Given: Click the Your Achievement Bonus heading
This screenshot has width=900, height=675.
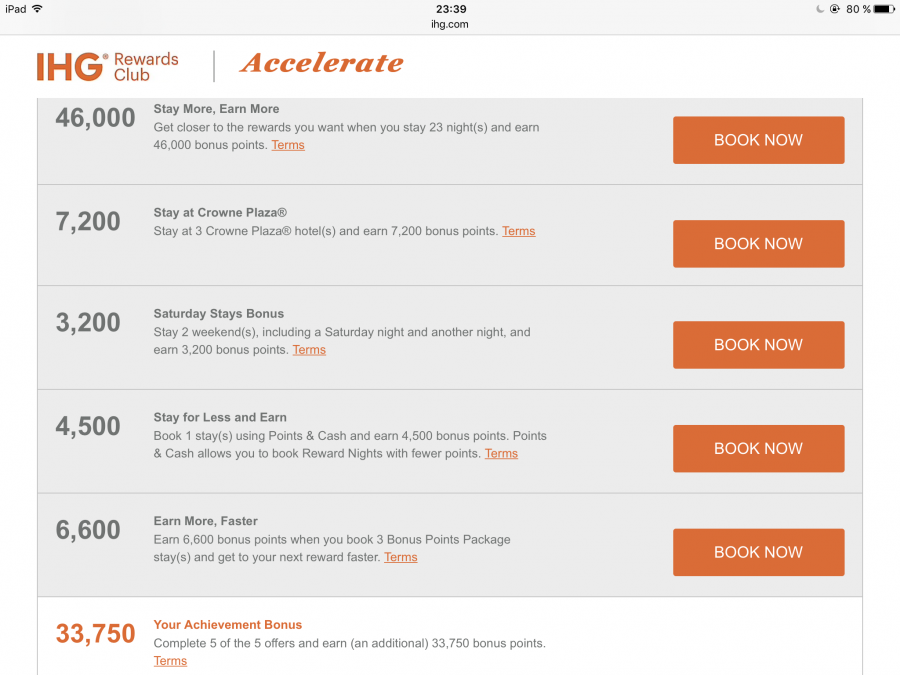Looking at the screenshot, I should [x=227, y=625].
